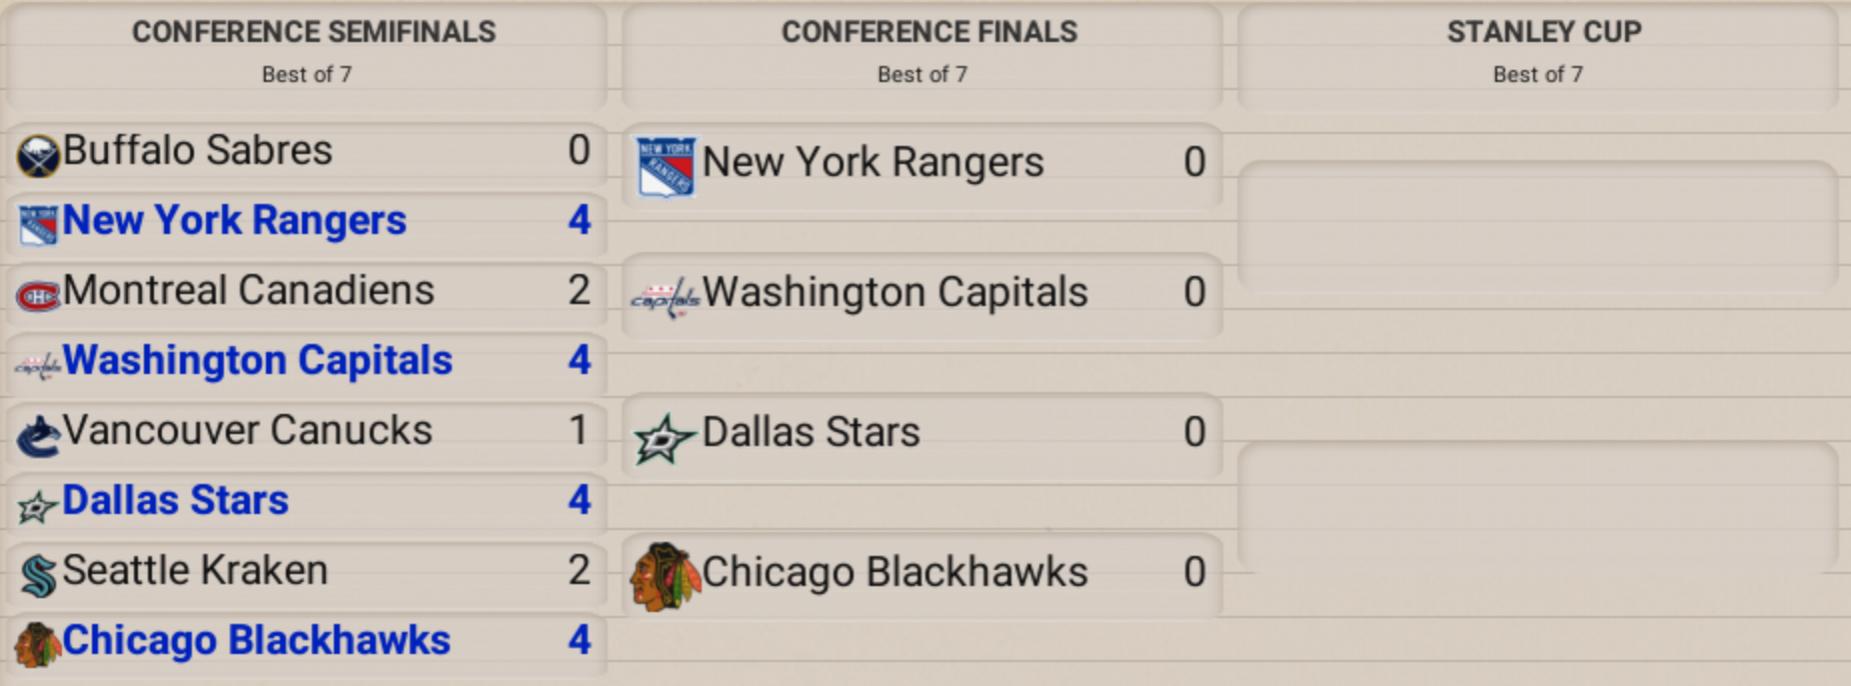Select Montreal Canadiens team name
This screenshot has height=686, width=1851.
[x=248, y=291]
